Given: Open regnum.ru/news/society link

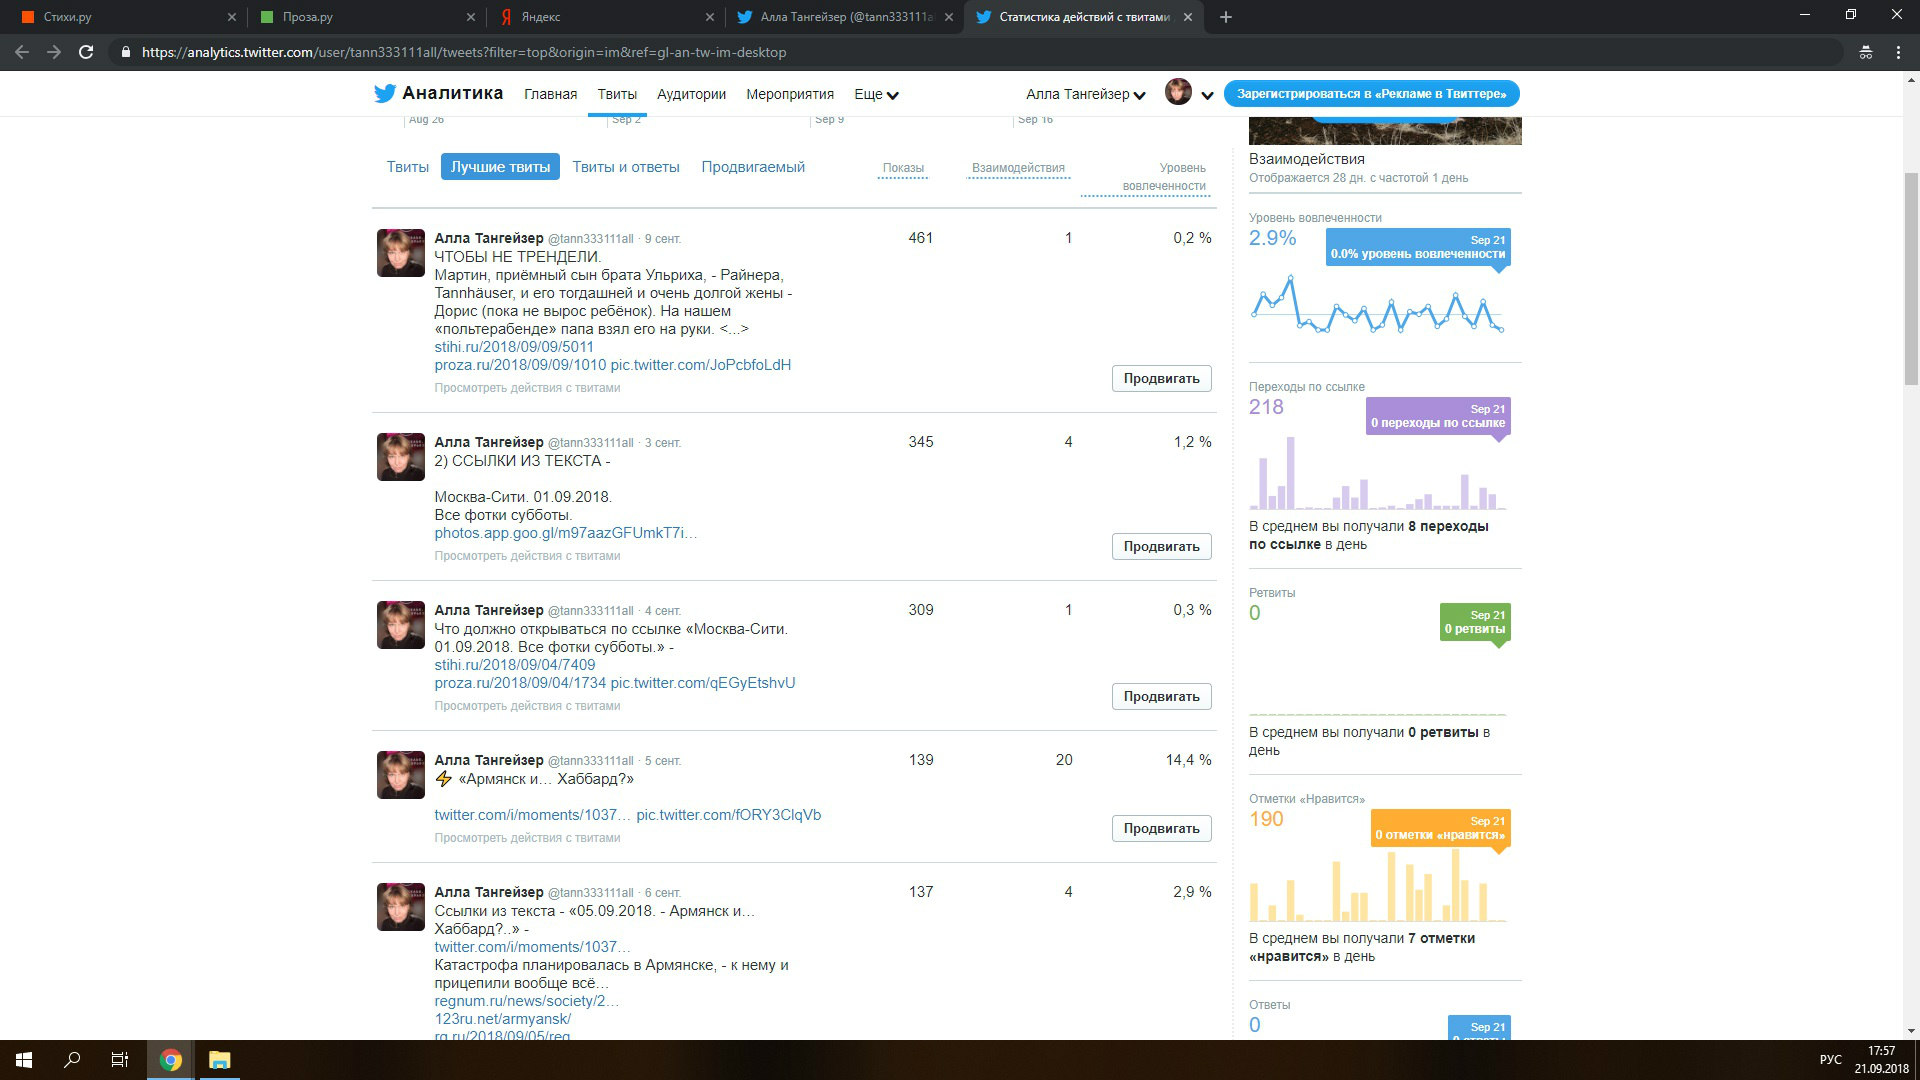Looking at the screenshot, I should [x=527, y=1001].
